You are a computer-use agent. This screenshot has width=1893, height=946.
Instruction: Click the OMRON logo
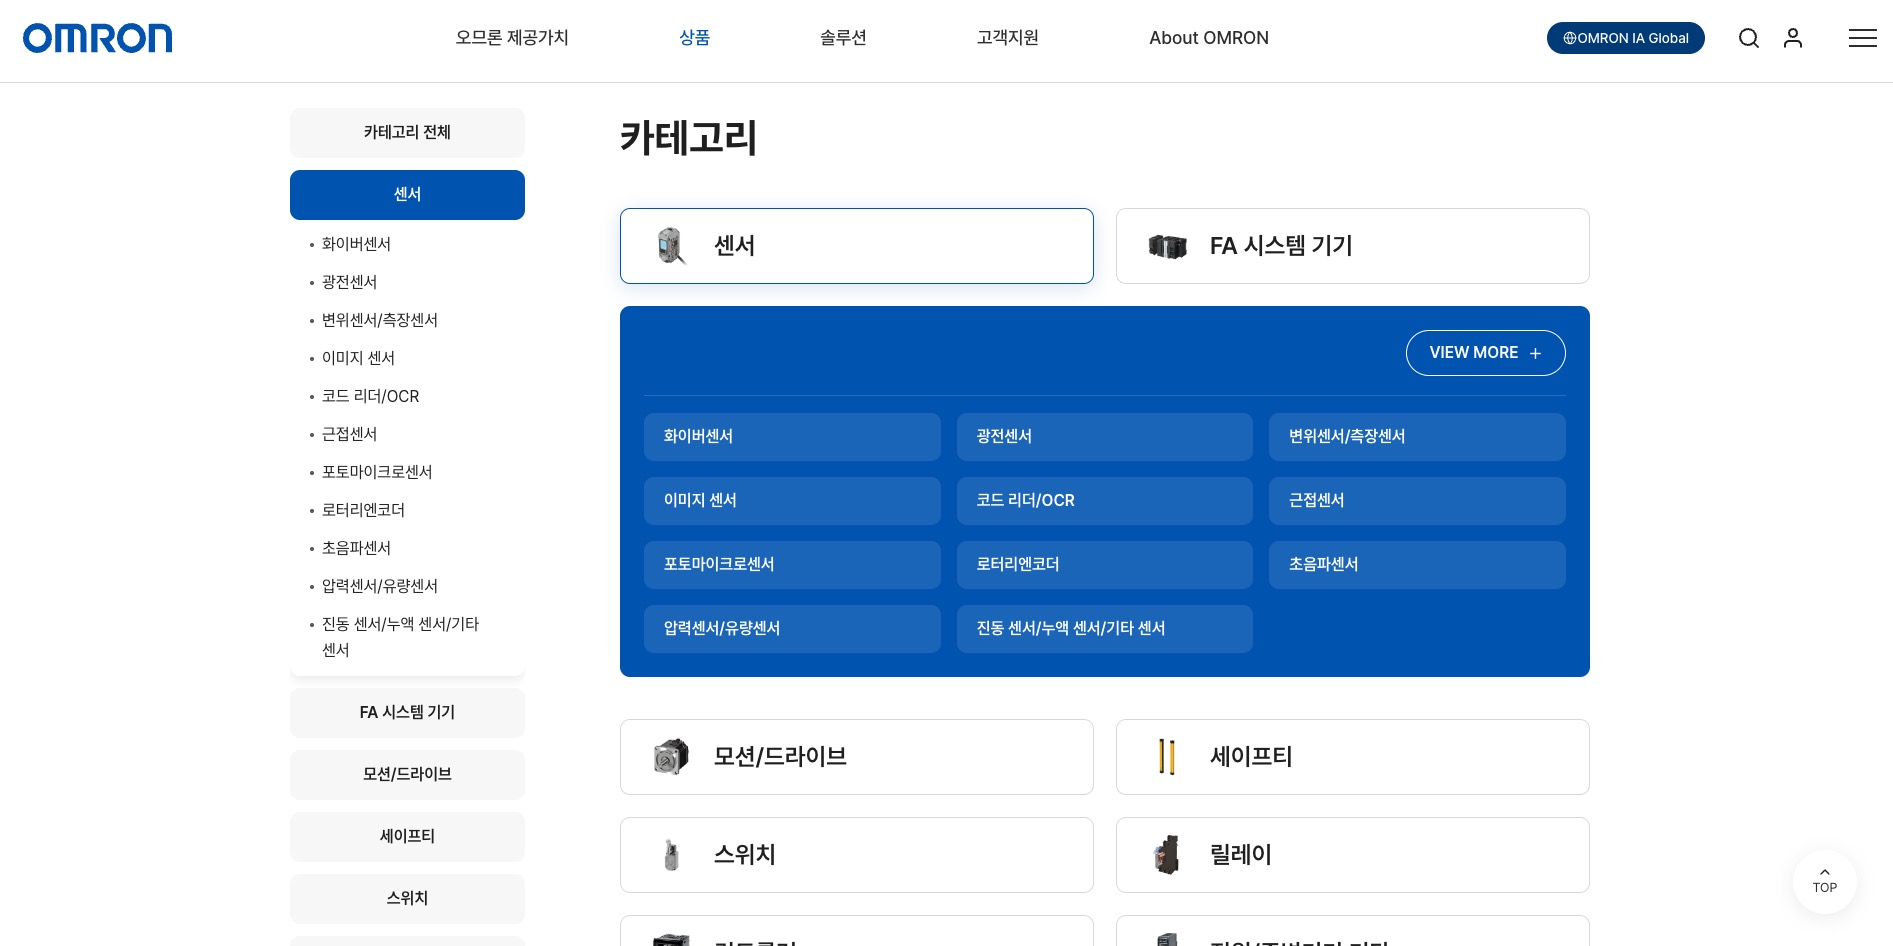(97, 38)
